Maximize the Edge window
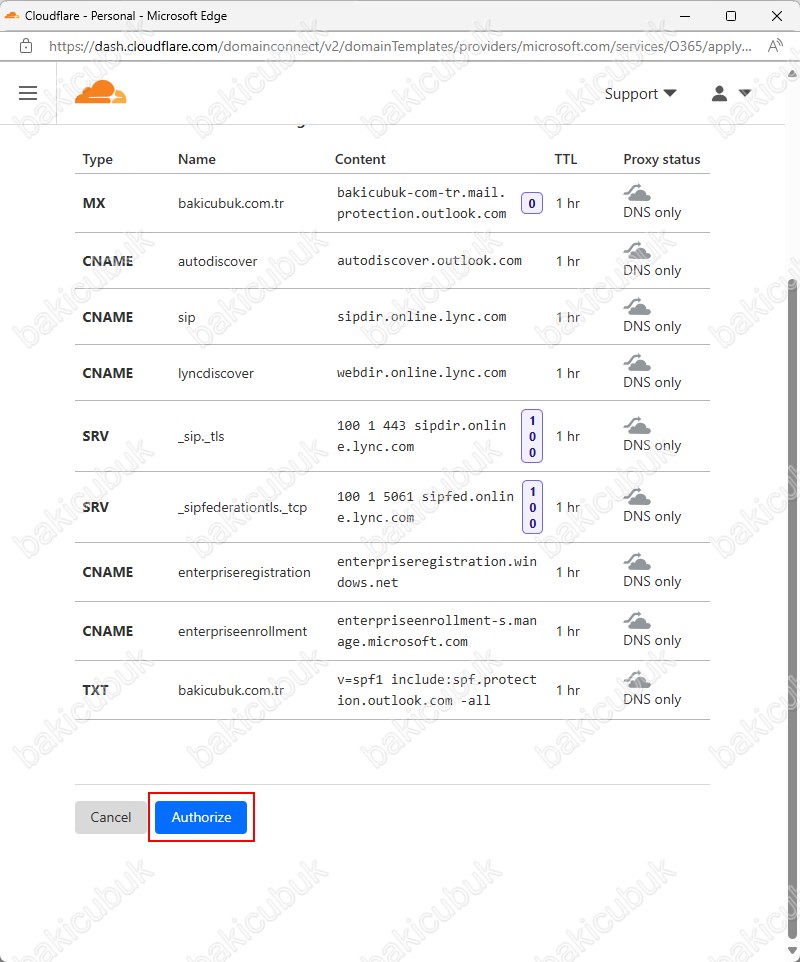 tap(731, 16)
